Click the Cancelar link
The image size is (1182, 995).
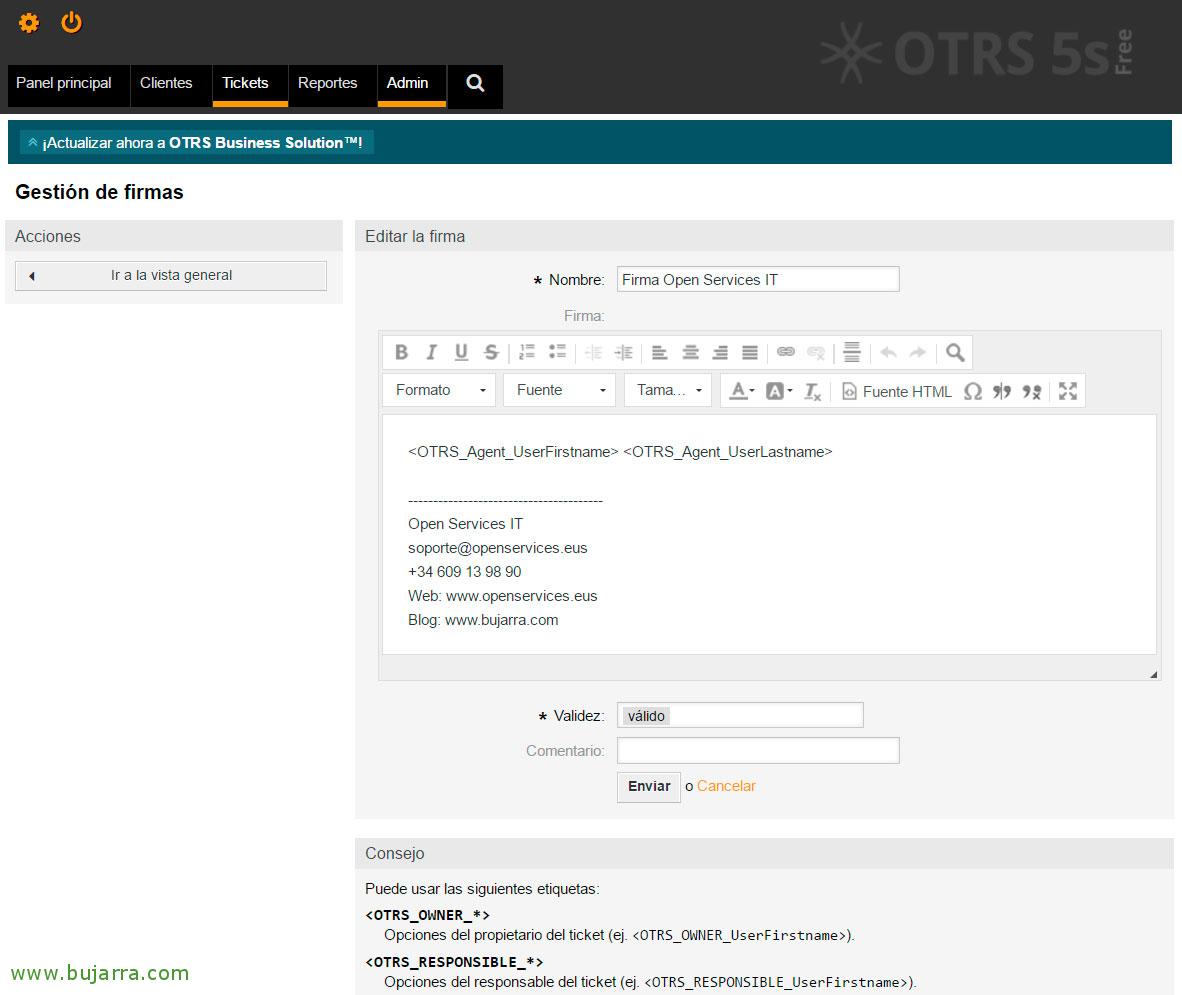click(x=726, y=786)
